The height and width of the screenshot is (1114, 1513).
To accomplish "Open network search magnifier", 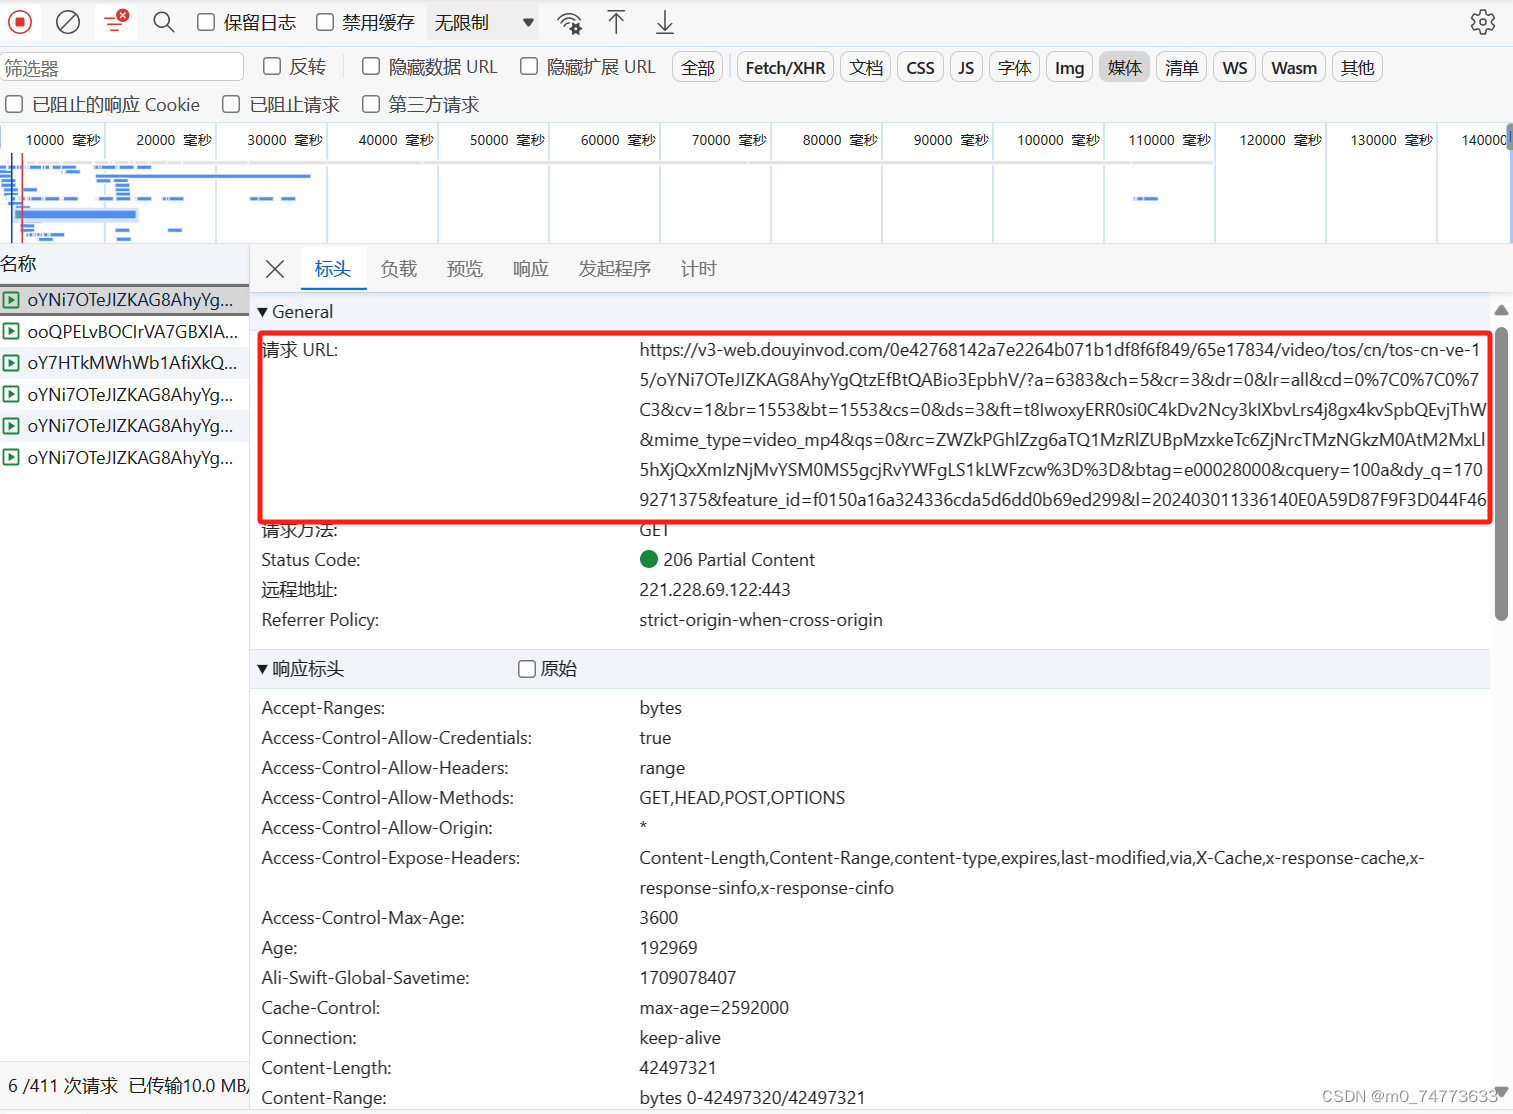I will (164, 22).
